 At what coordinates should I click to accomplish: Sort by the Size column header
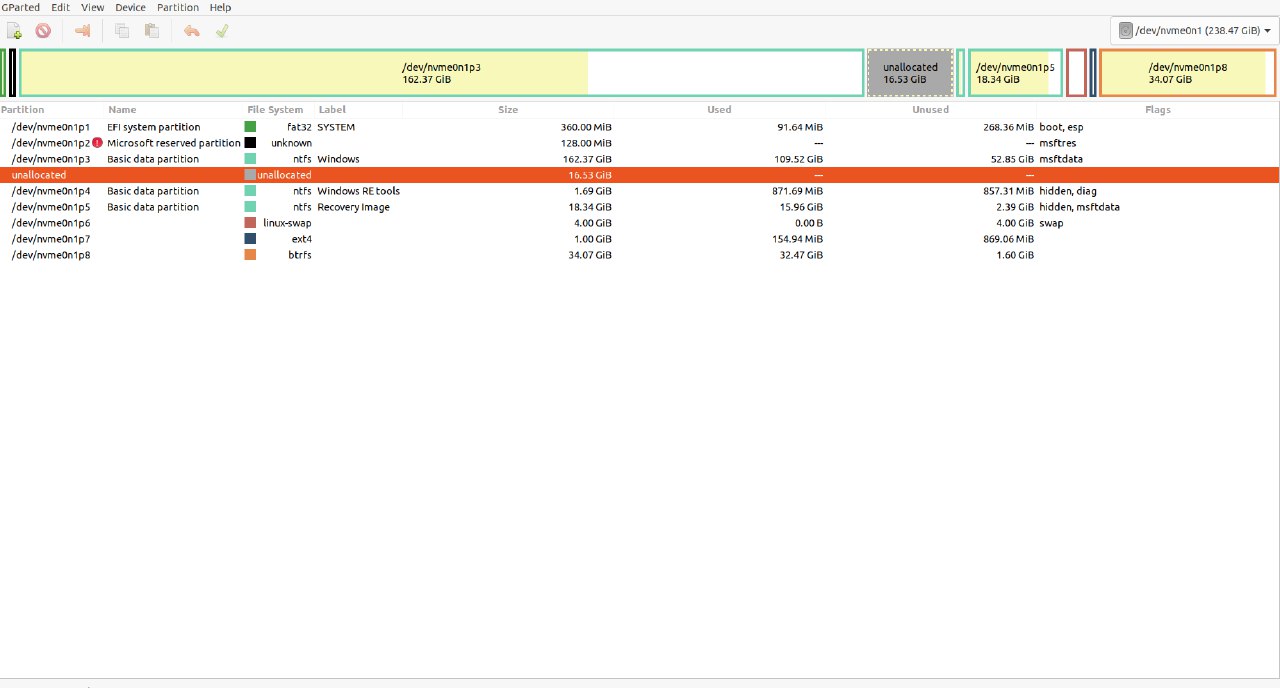(508, 110)
